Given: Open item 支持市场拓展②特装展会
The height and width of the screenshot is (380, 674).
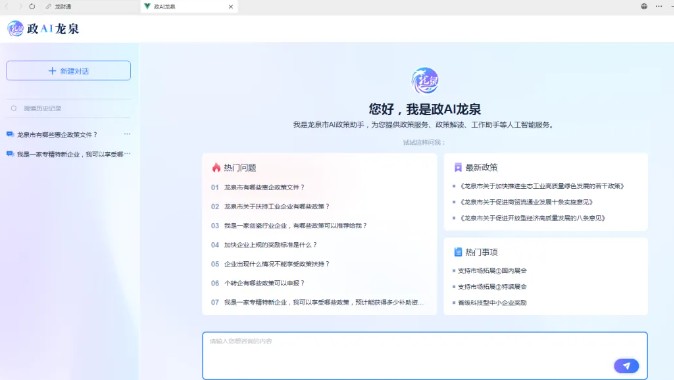Looking at the screenshot, I should point(492,287).
